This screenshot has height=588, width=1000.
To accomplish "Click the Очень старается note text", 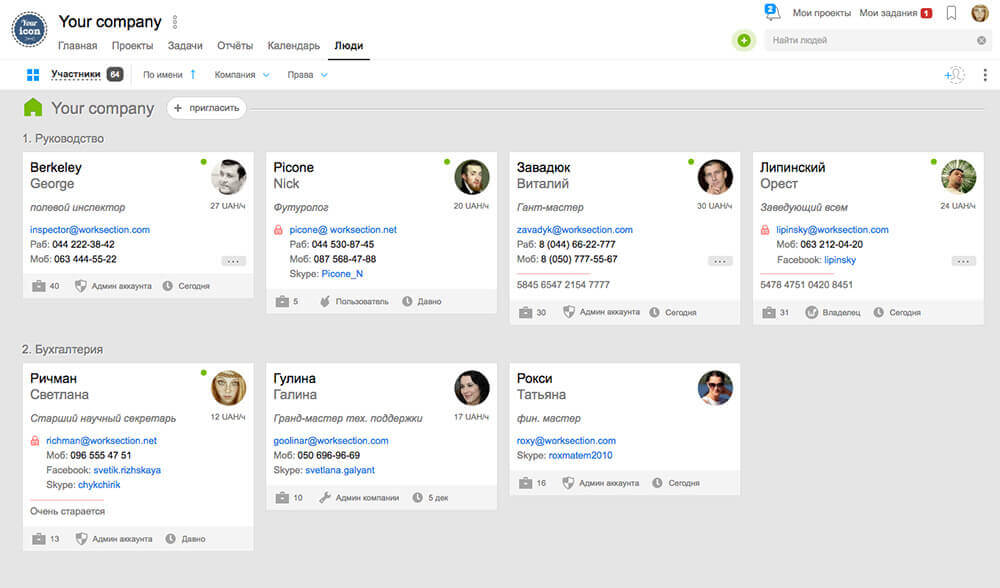I will tap(68, 511).
